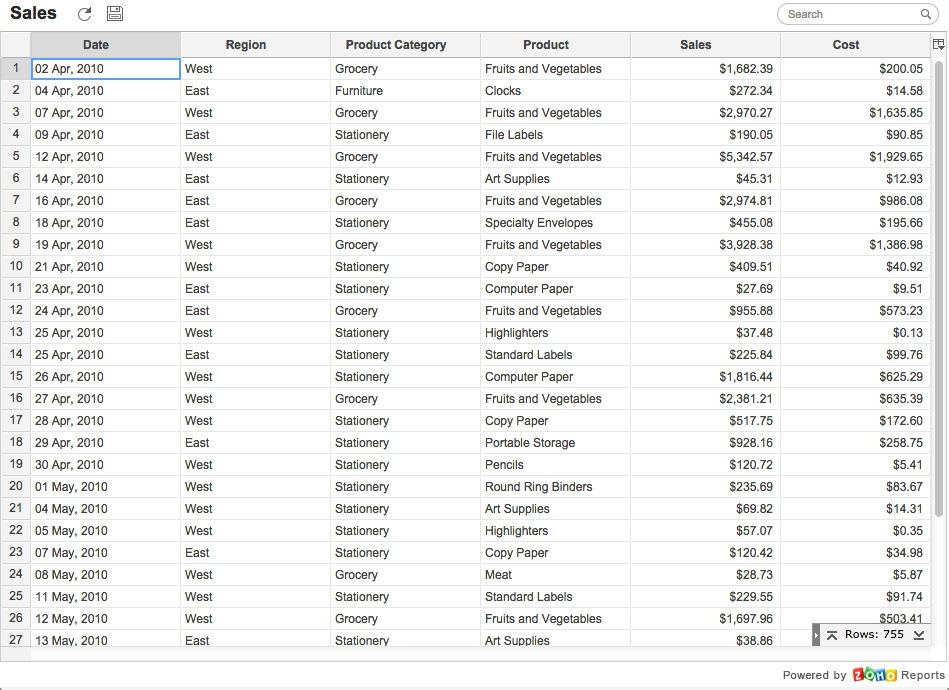Screen dimensions: 949x690
Task: Click the Zoho logo in the footer
Action: (874, 675)
